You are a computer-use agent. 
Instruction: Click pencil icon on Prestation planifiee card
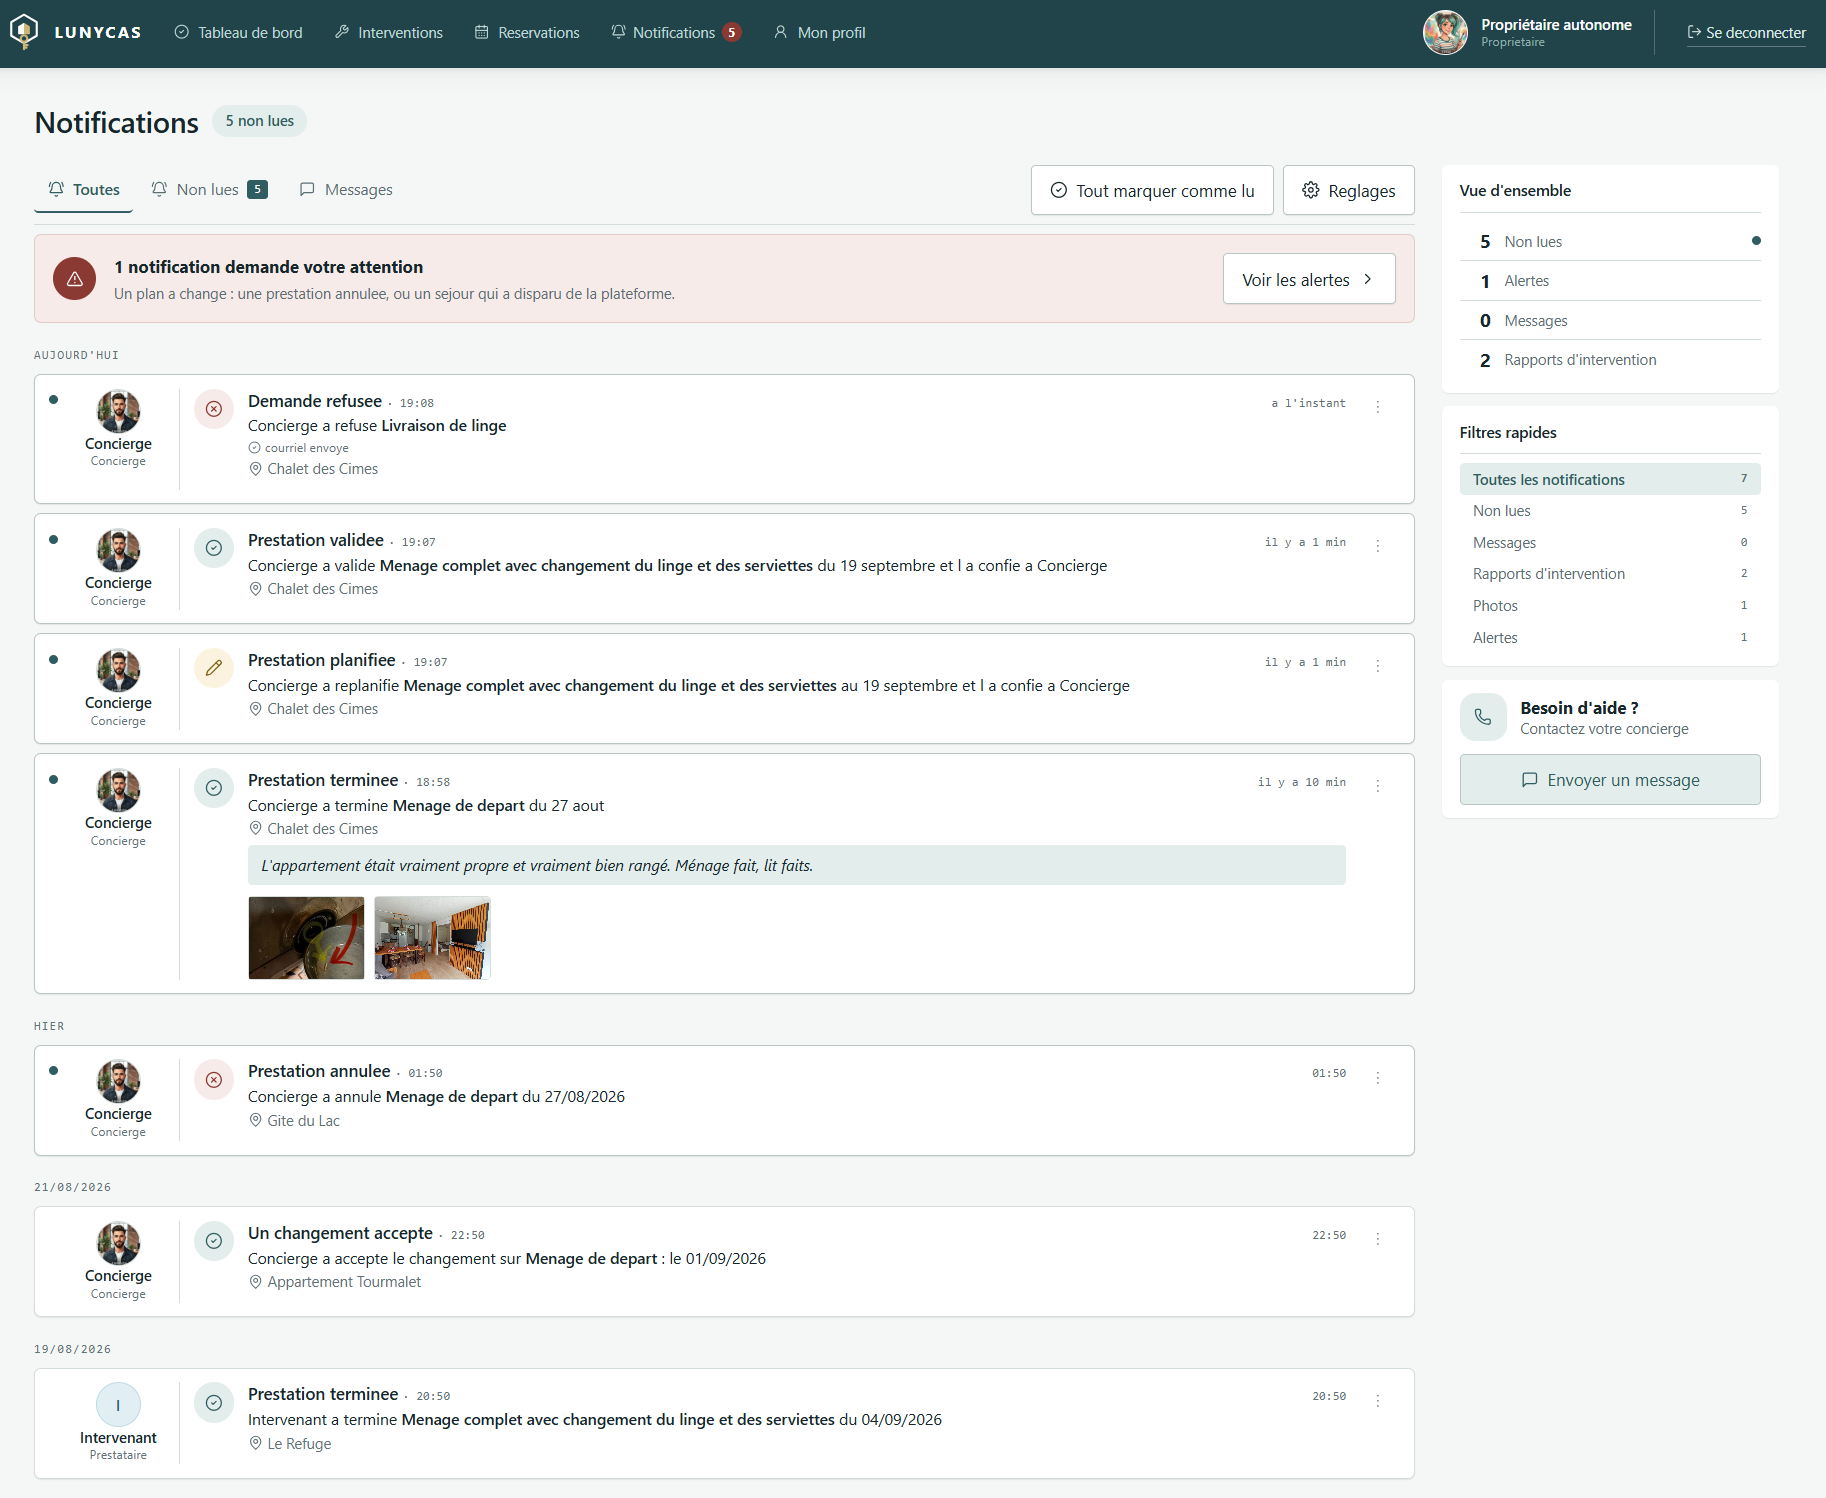click(x=214, y=668)
